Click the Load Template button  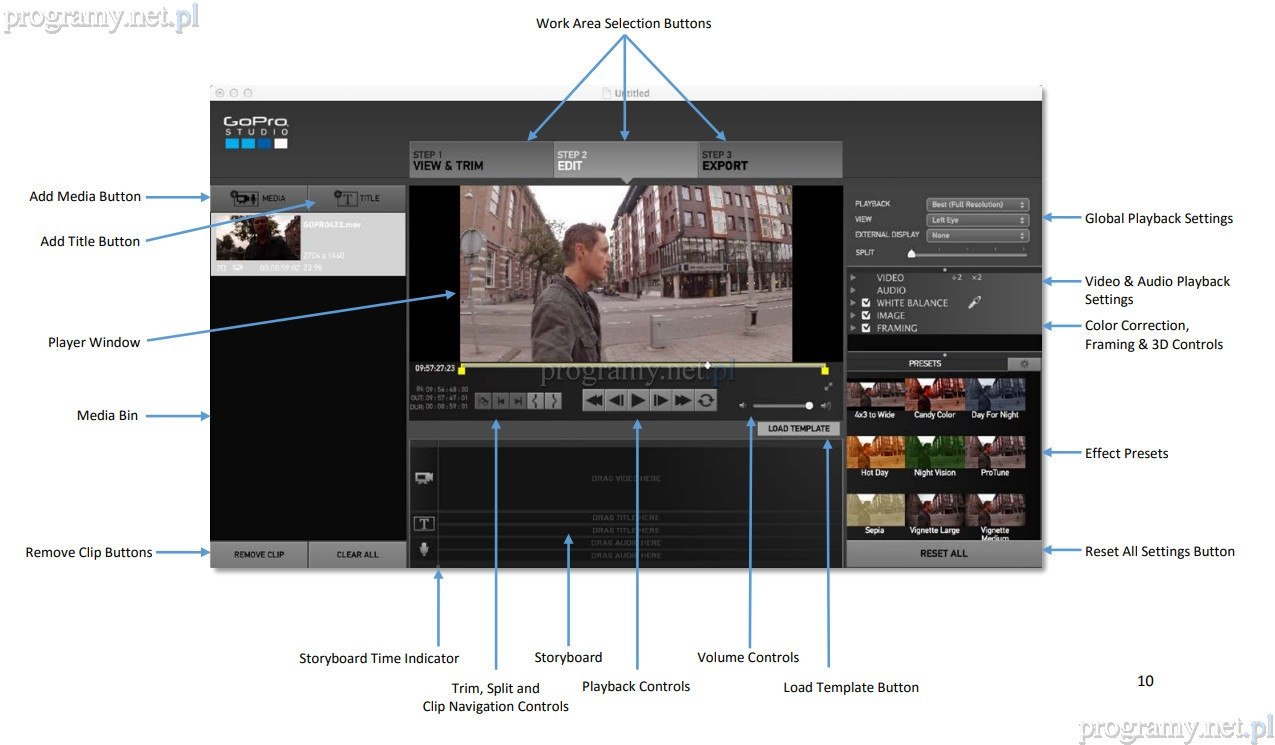[x=798, y=429]
